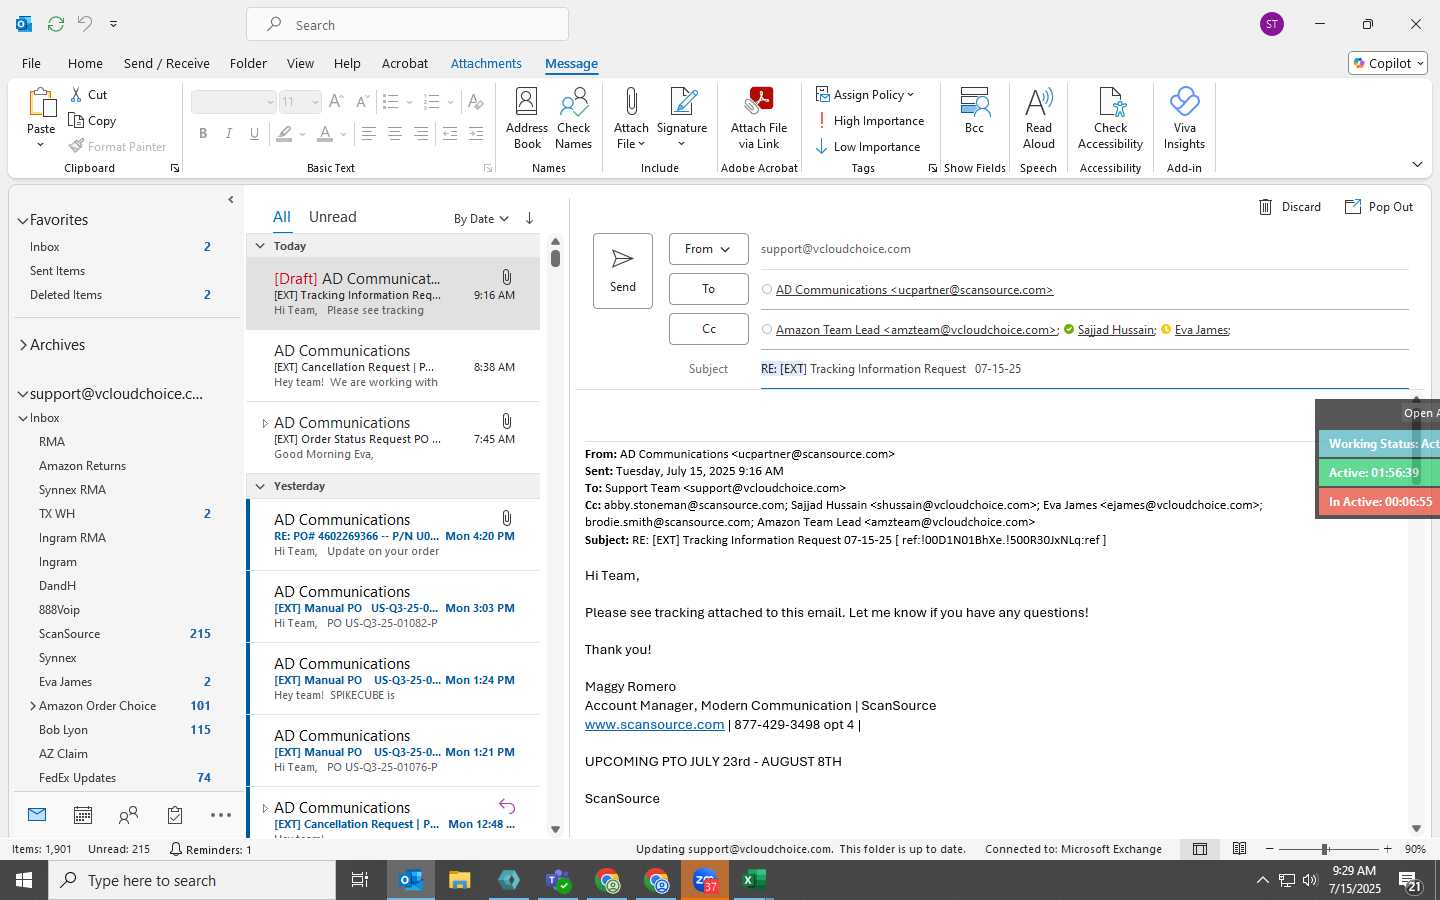Open the People contacts icon
Viewport: 1440px width, 900px height.
pos(128,815)
